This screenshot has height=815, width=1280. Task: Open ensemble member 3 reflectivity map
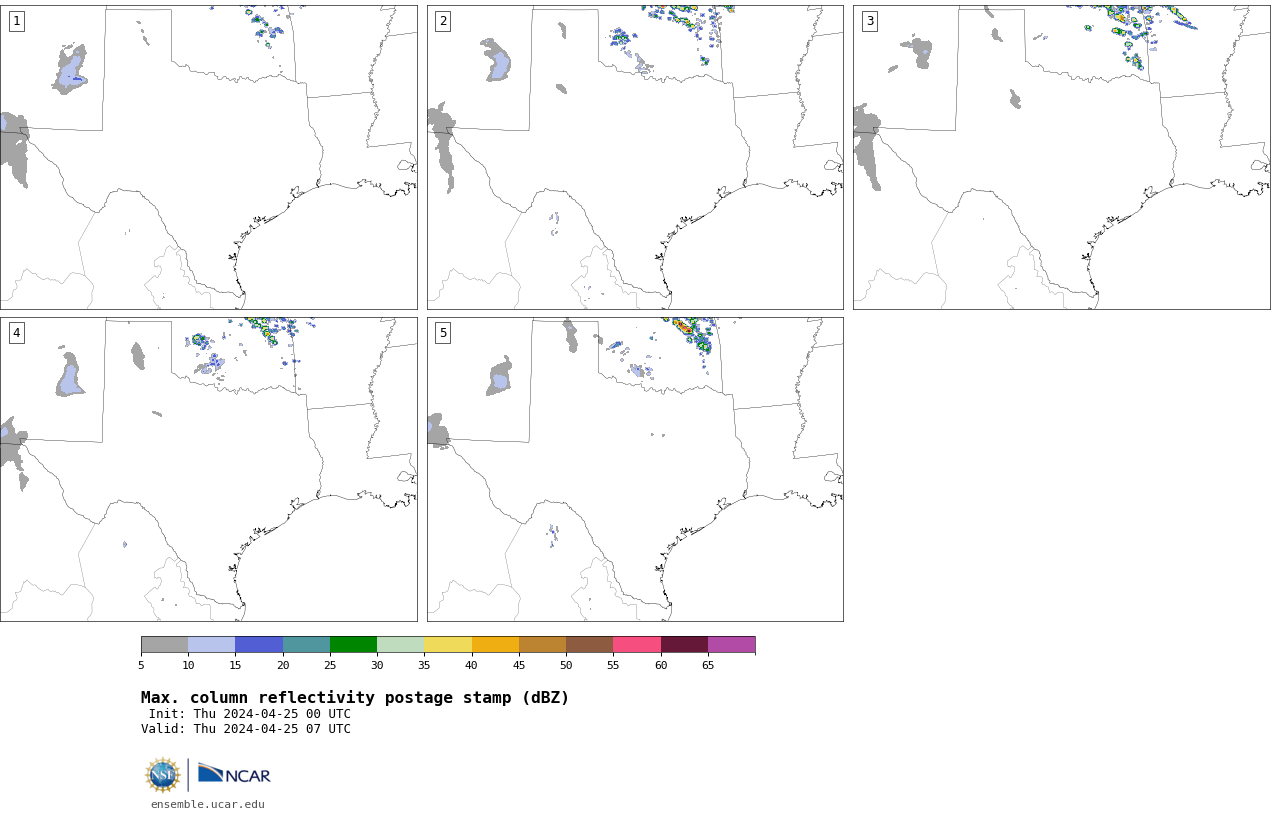(x=1061, y=157)
